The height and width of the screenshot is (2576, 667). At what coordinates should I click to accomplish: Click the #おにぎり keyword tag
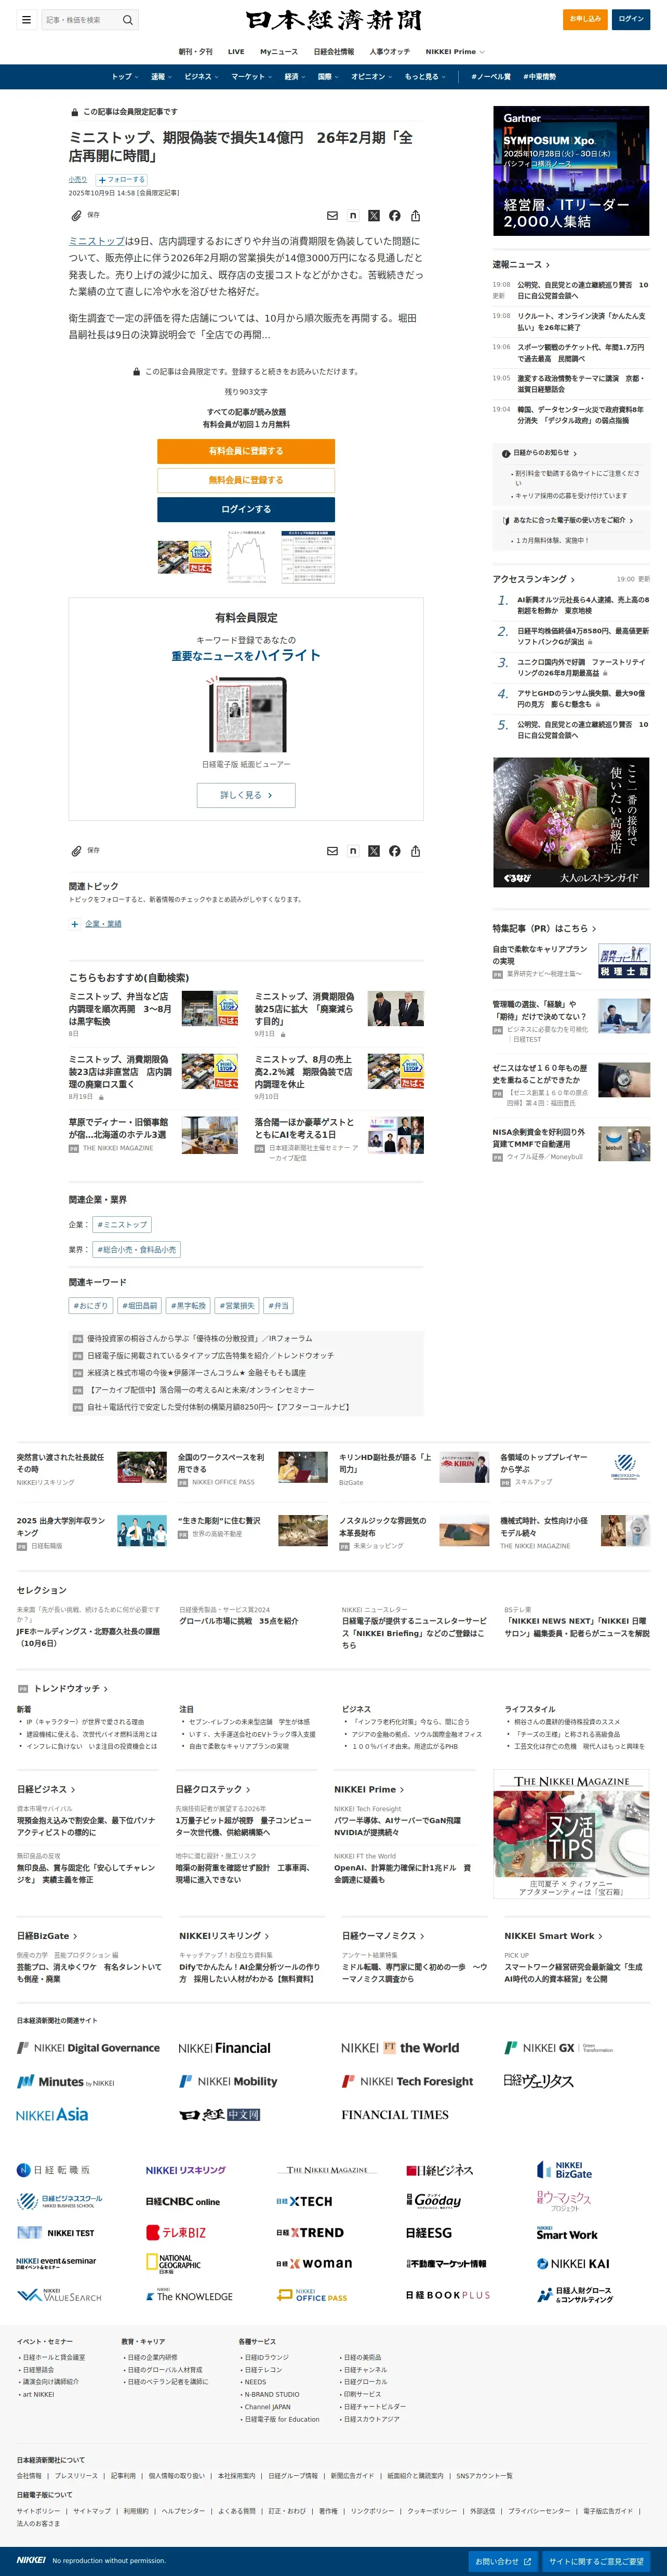point(90,1306)
